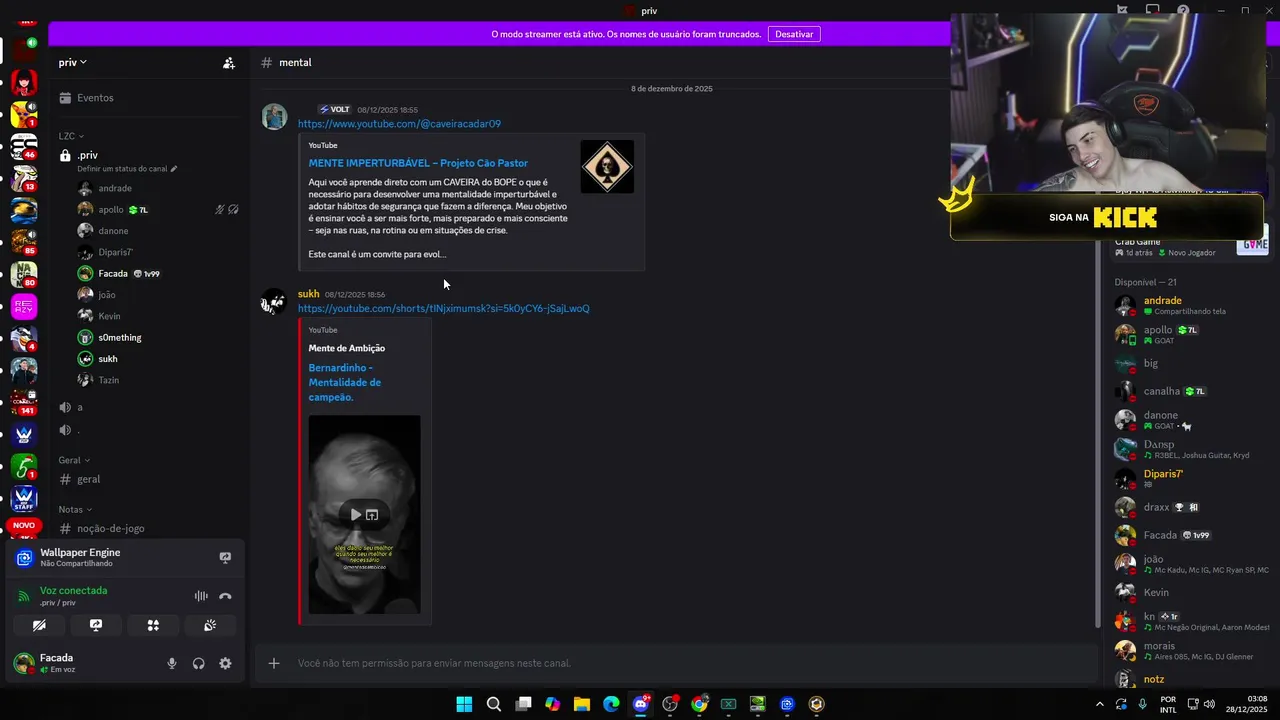1280x720 pixels.
Task: Disconnect from voice with hang-up icon
Action: [225, 596]
